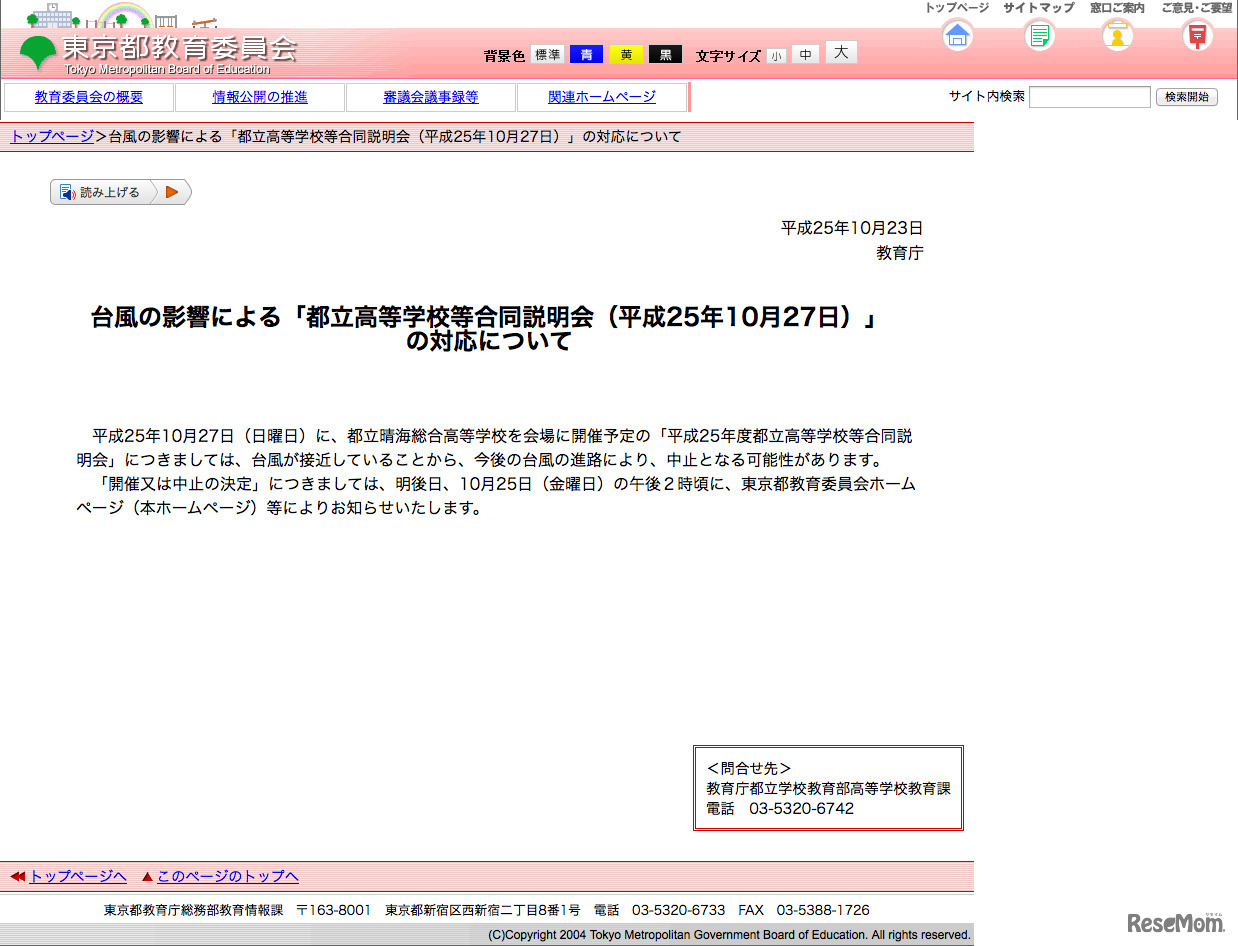Set background color to 標準
1238x946 pixels.
[x=547, y=55]
